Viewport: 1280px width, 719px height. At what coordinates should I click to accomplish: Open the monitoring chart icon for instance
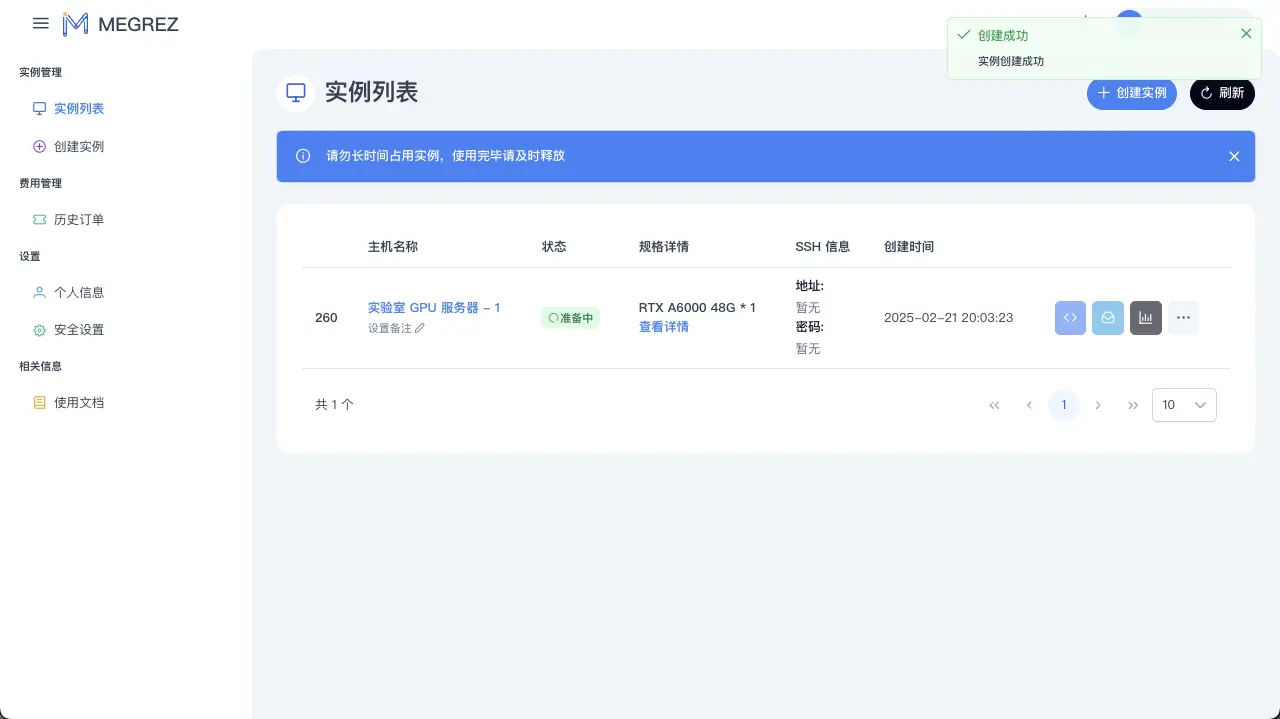tap(1146, 318)
